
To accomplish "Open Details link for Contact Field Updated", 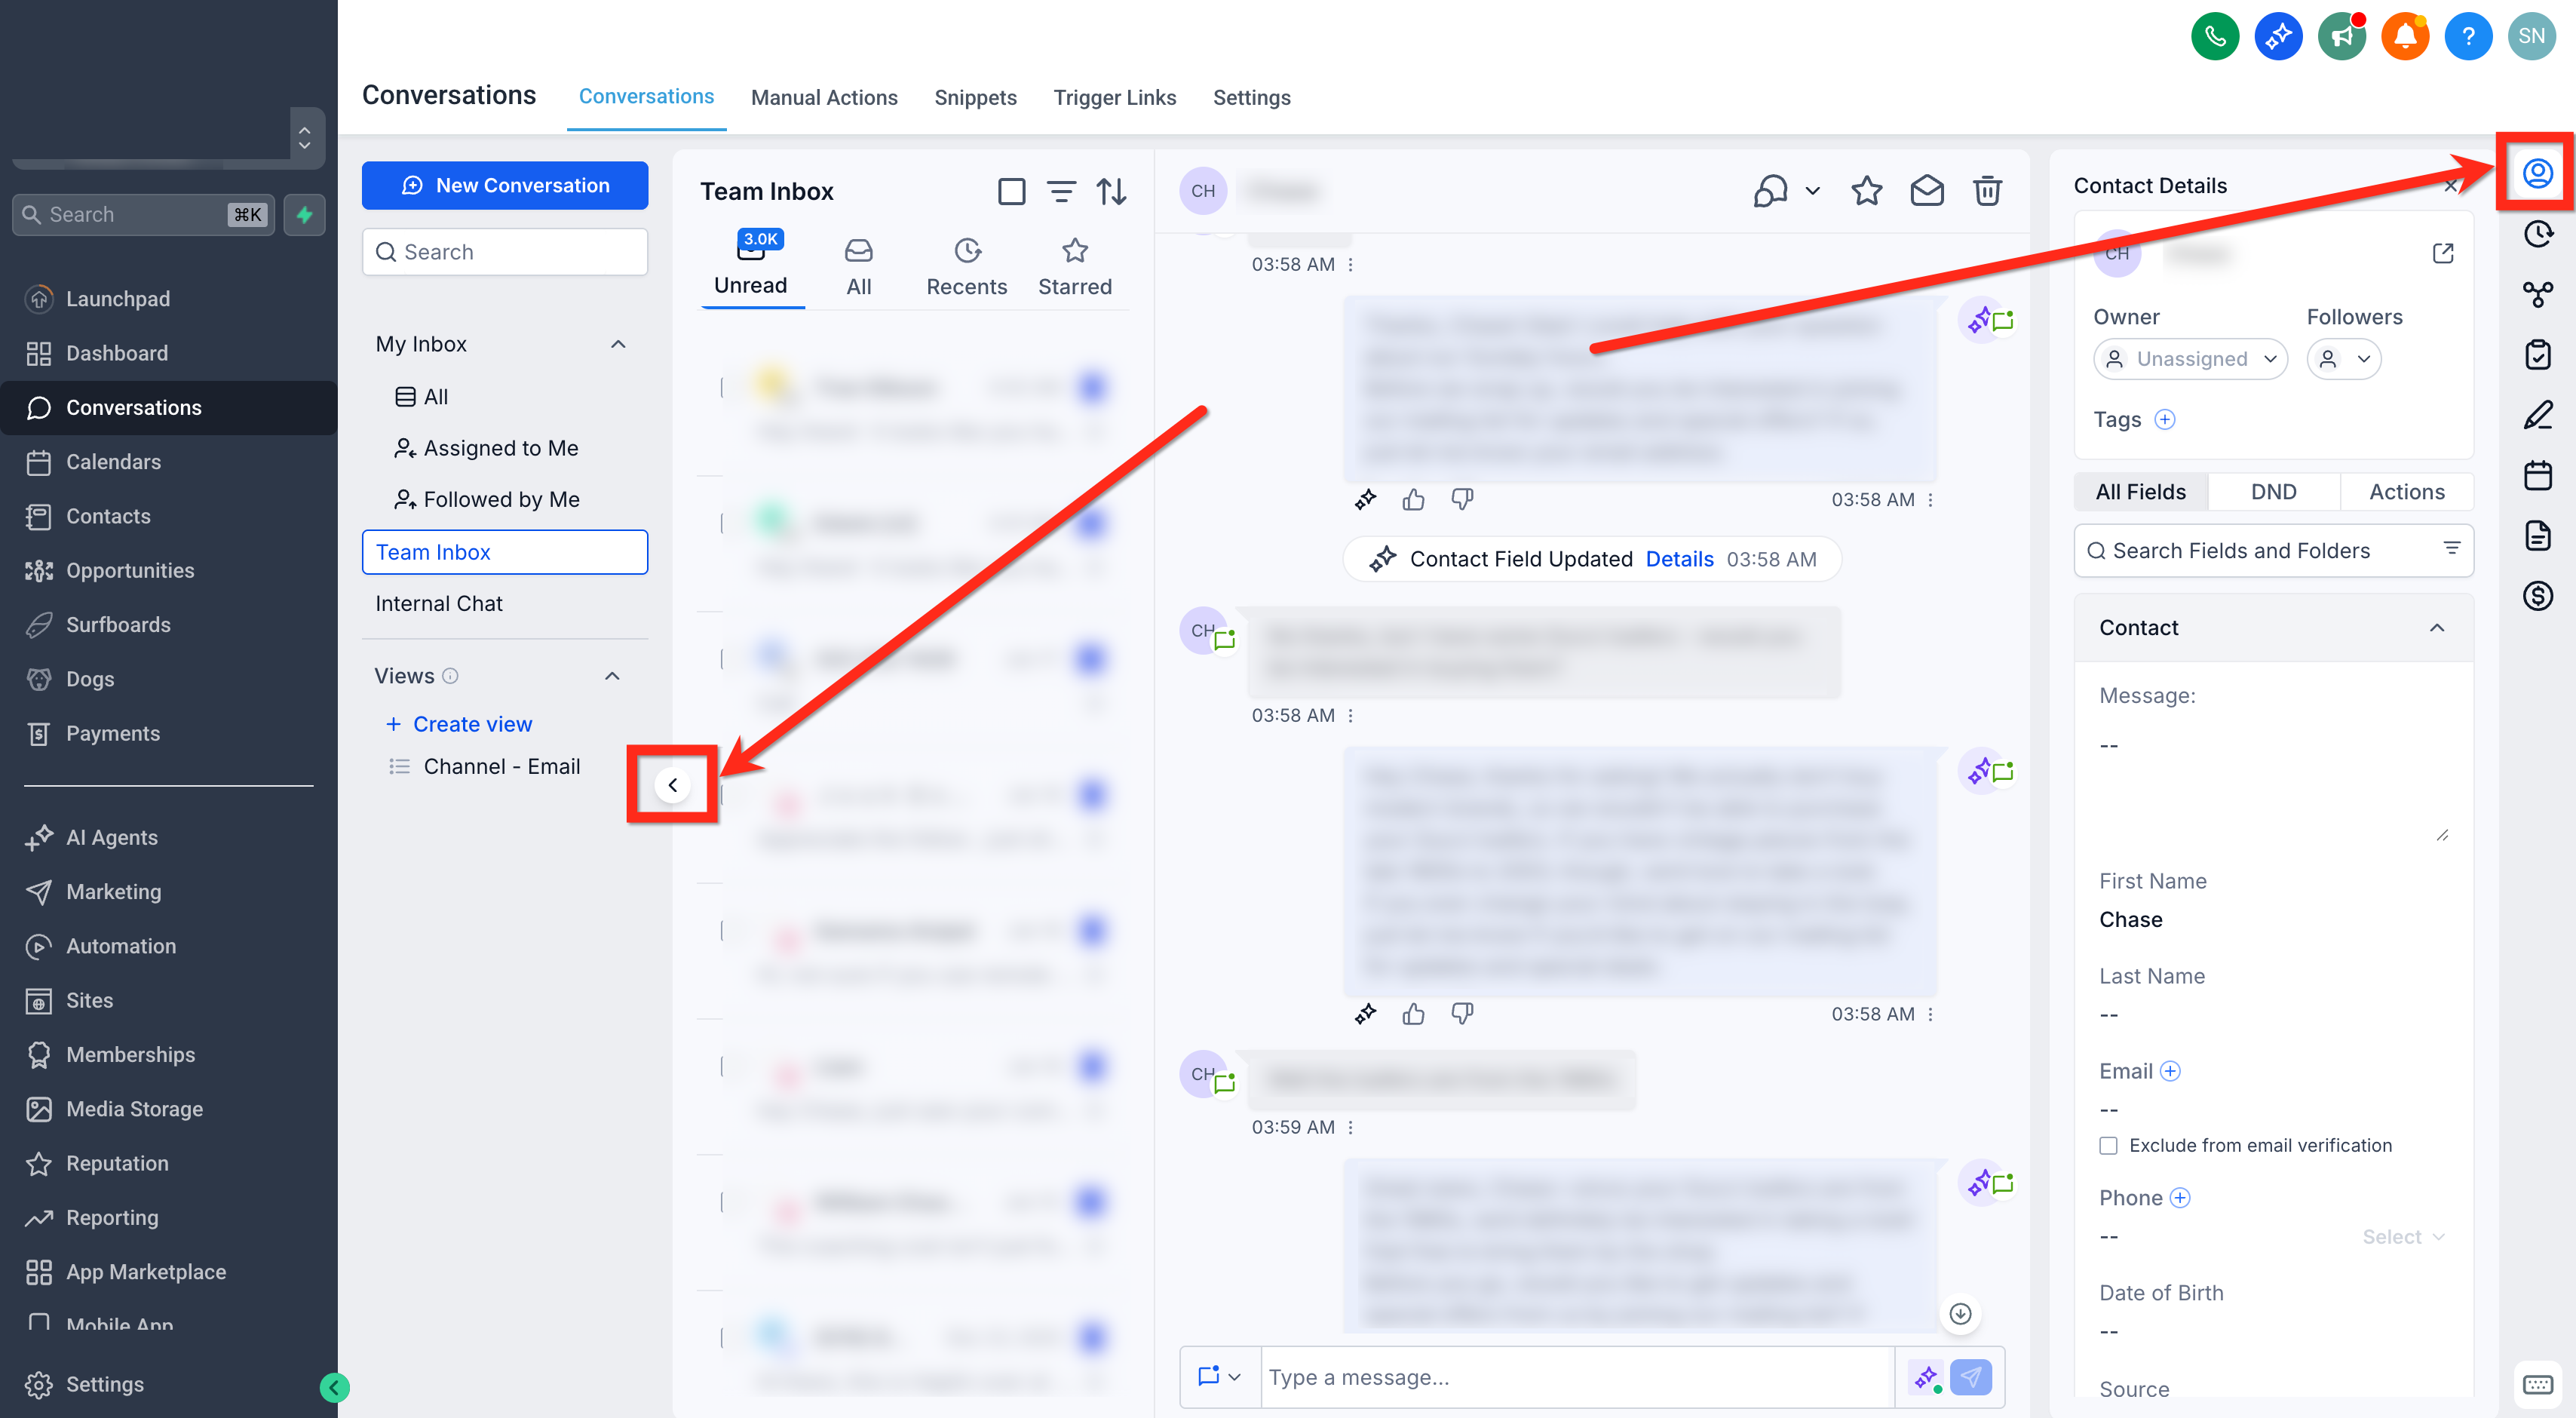I will click(1679, 559).
